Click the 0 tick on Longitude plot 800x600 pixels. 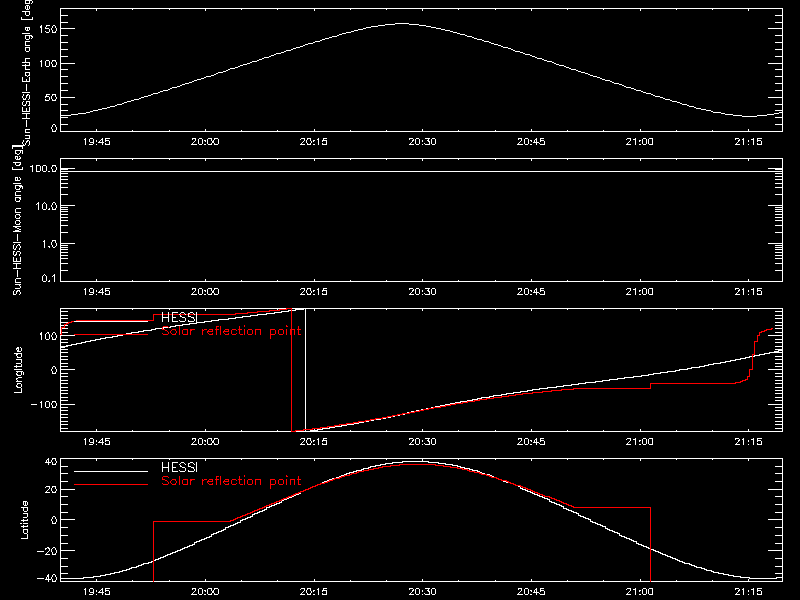point(54,370)
